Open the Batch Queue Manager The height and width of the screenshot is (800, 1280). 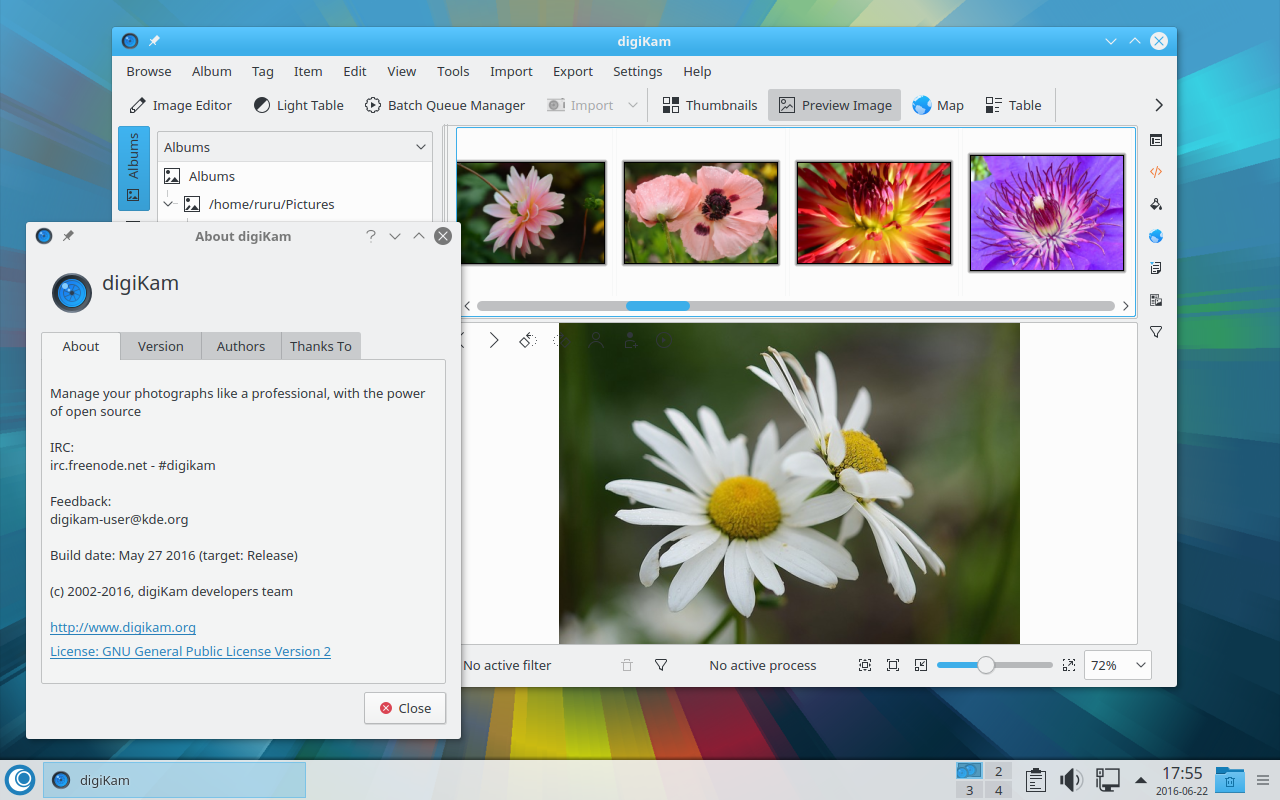(444, 105)
